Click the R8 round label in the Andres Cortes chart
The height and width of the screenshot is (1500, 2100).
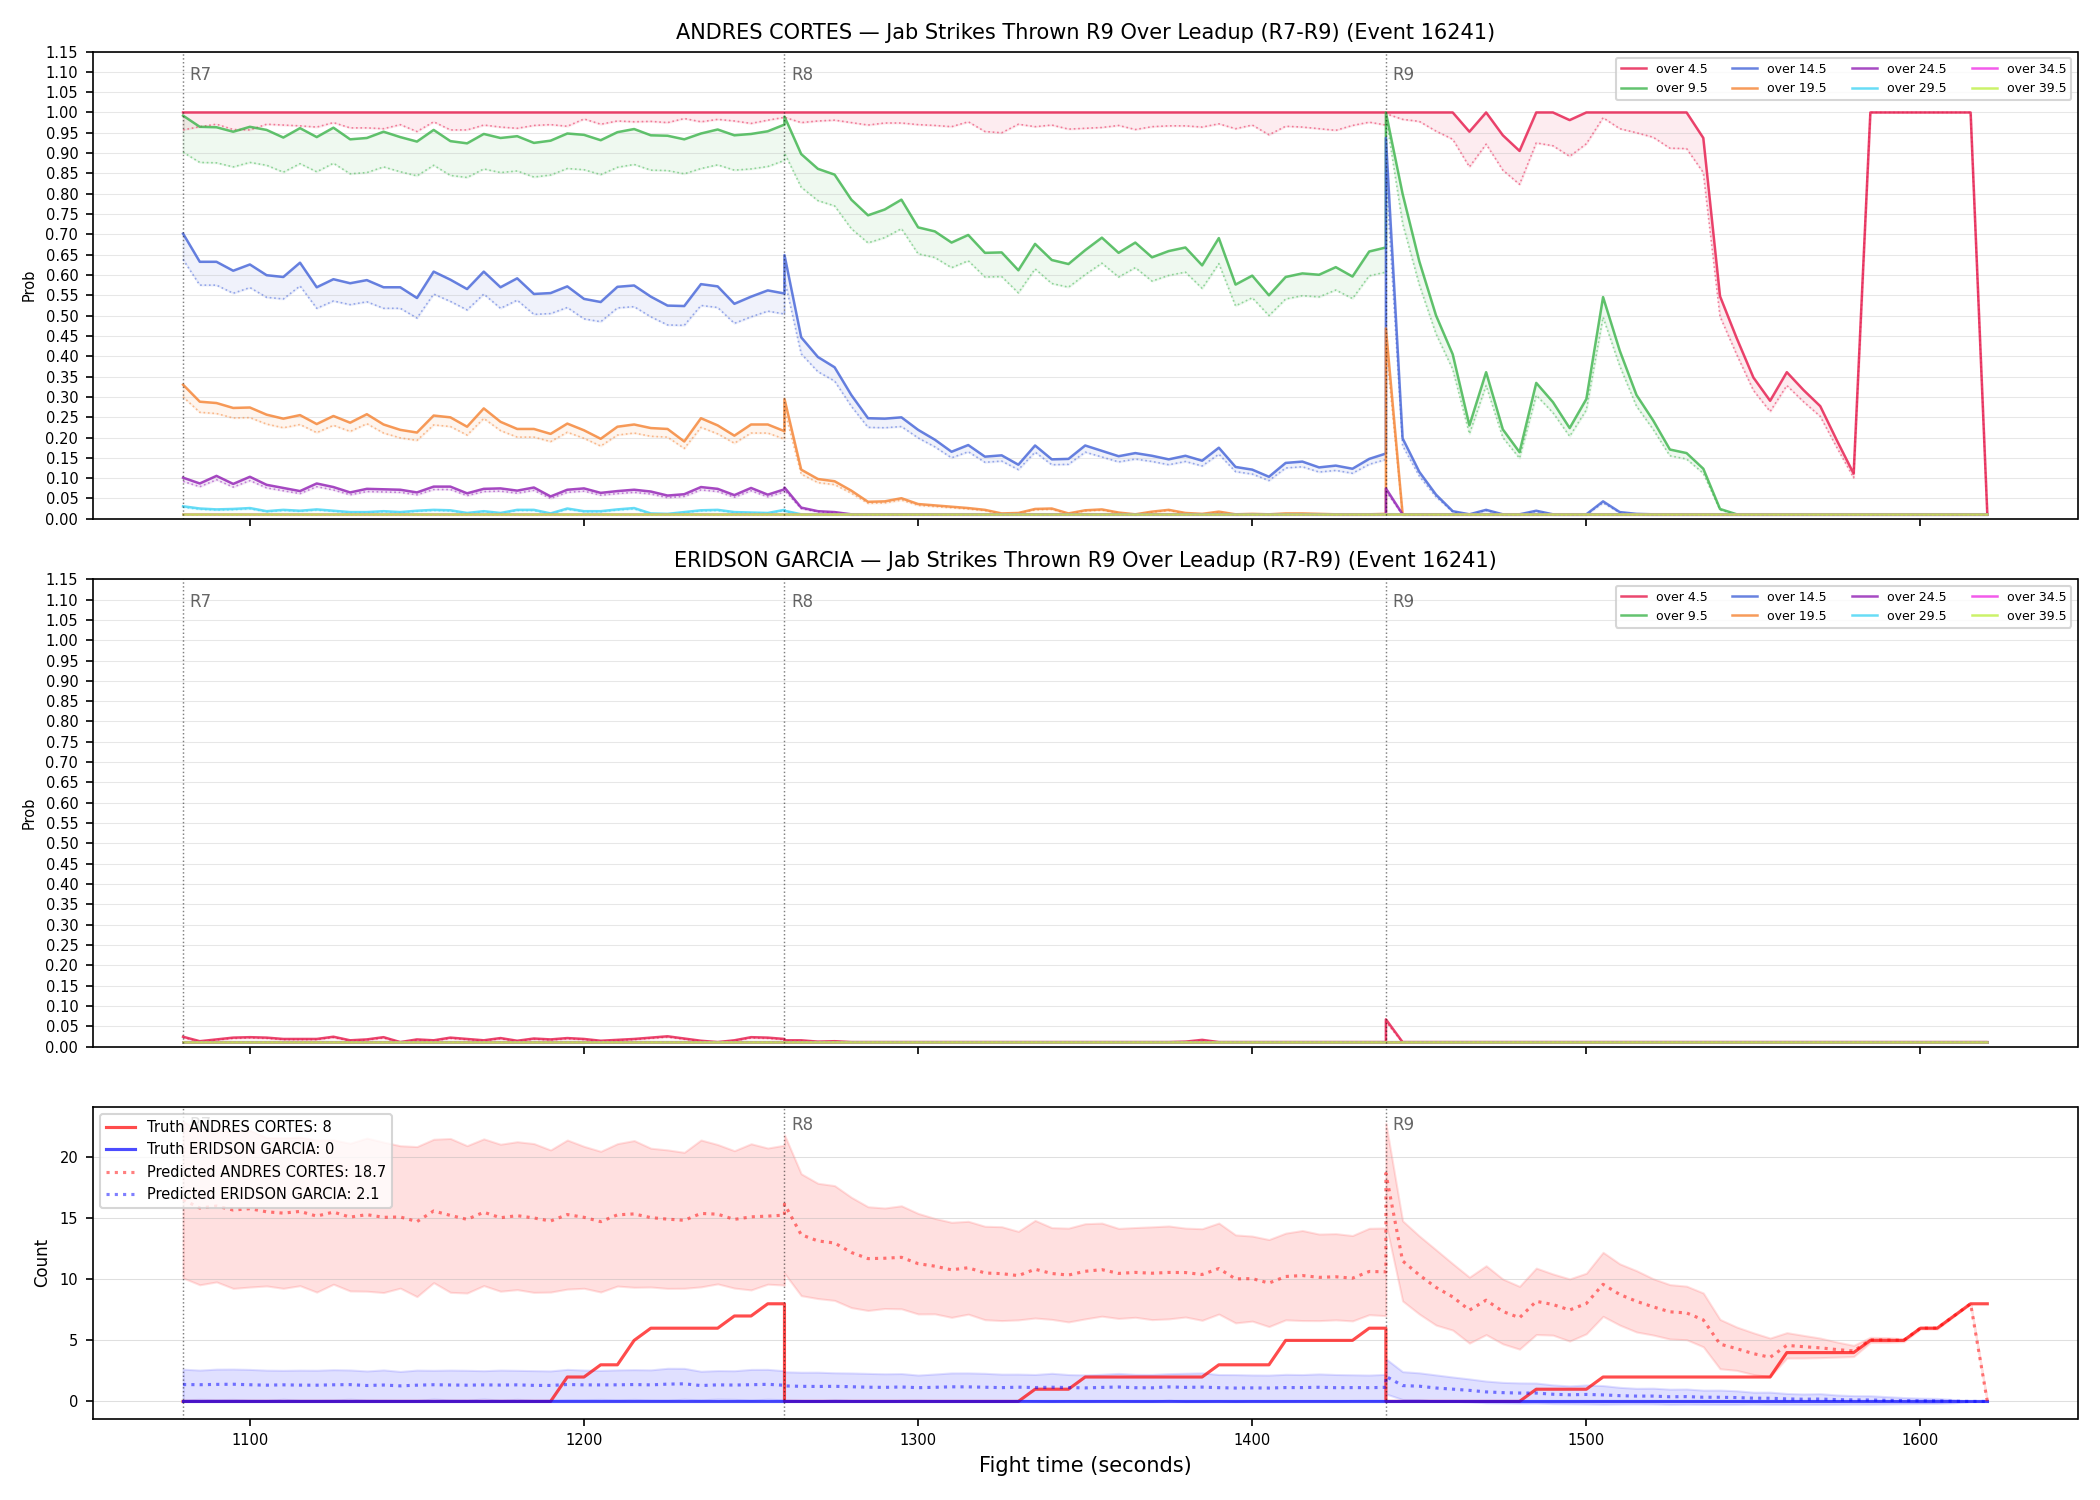(802, 74)
